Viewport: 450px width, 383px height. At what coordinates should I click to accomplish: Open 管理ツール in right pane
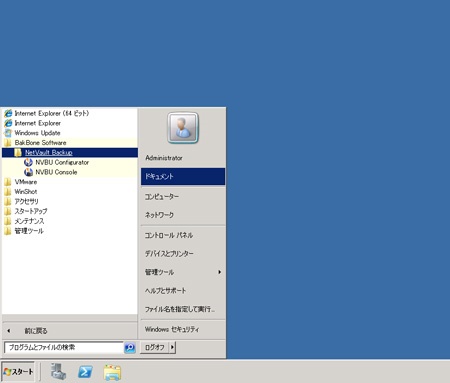pos(183,272)
